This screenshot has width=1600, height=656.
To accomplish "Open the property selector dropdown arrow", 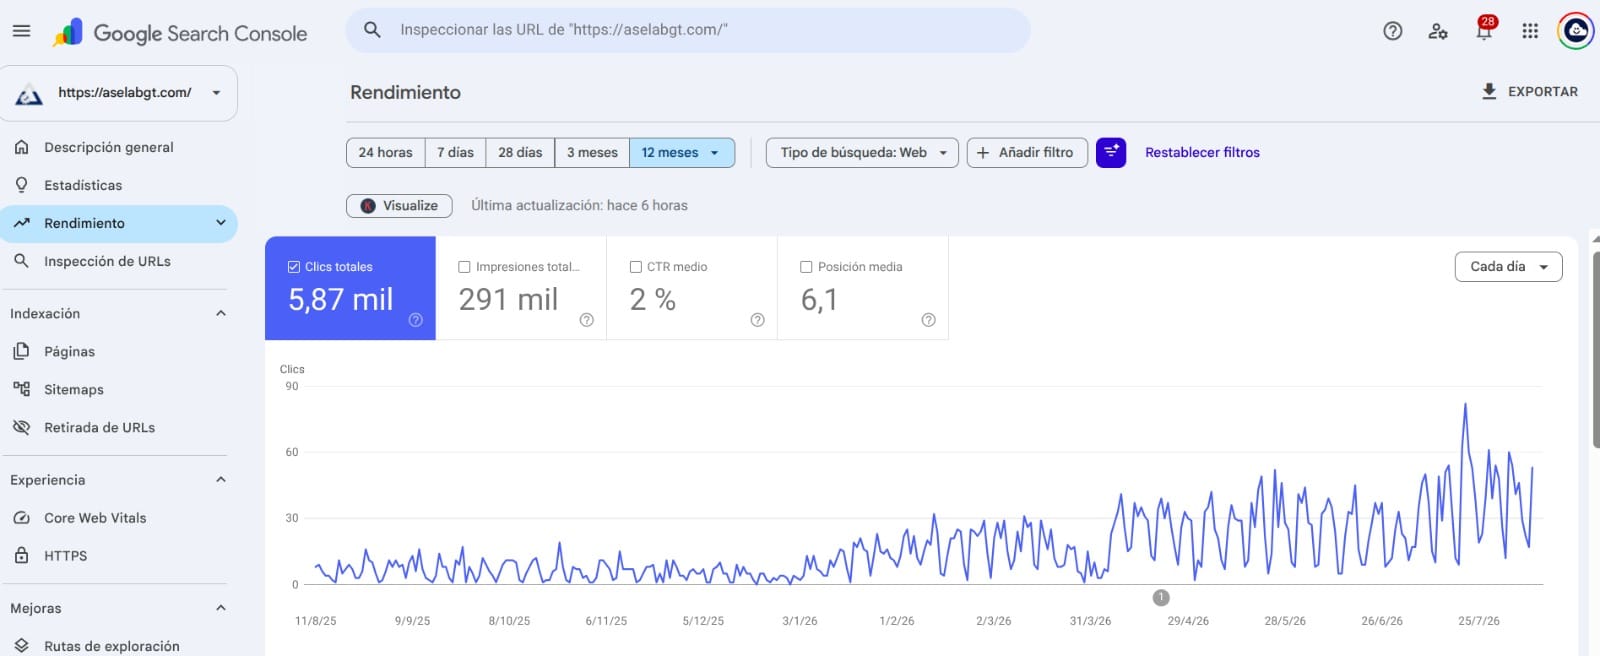I will (x=216, y=93).
